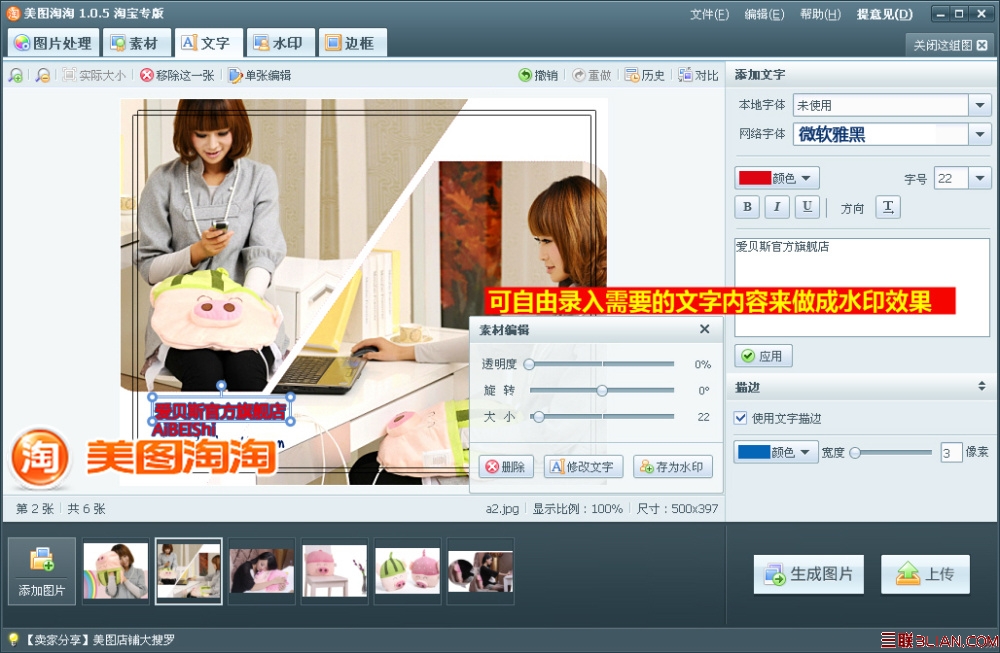Click the 美图淘淘 app logo icon in title bar
Viewport: 1000px width, 653px height.
(13, 13)
